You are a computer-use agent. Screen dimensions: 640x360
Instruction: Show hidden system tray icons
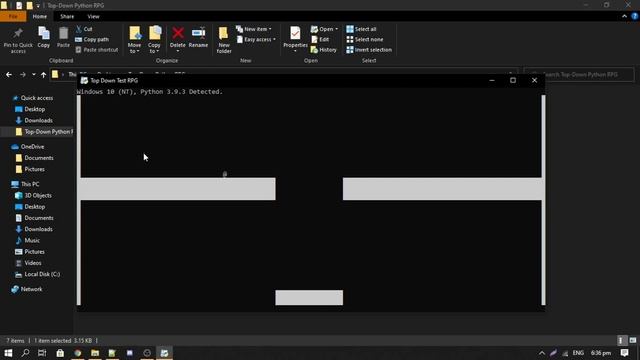coord(542,353)
